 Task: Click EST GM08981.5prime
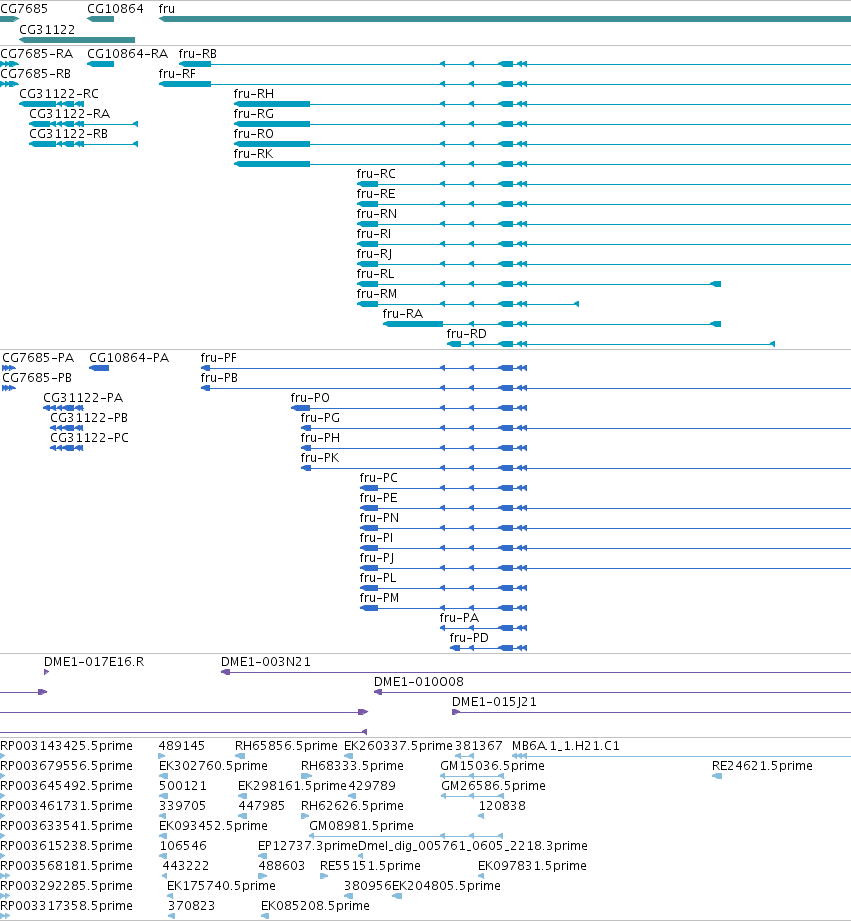(361, 825)
